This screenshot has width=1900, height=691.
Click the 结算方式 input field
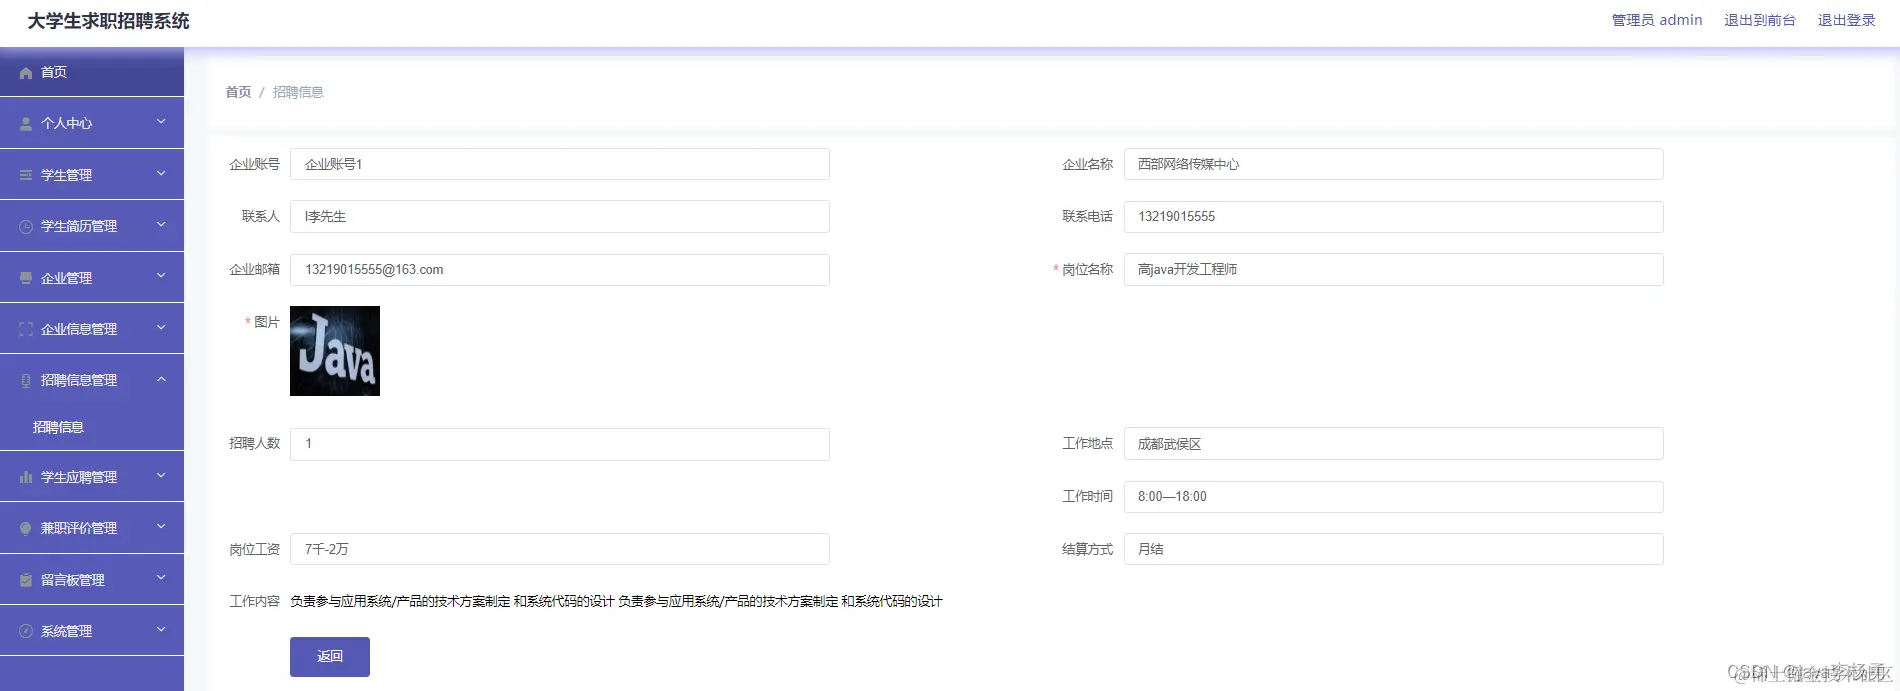1394,549
